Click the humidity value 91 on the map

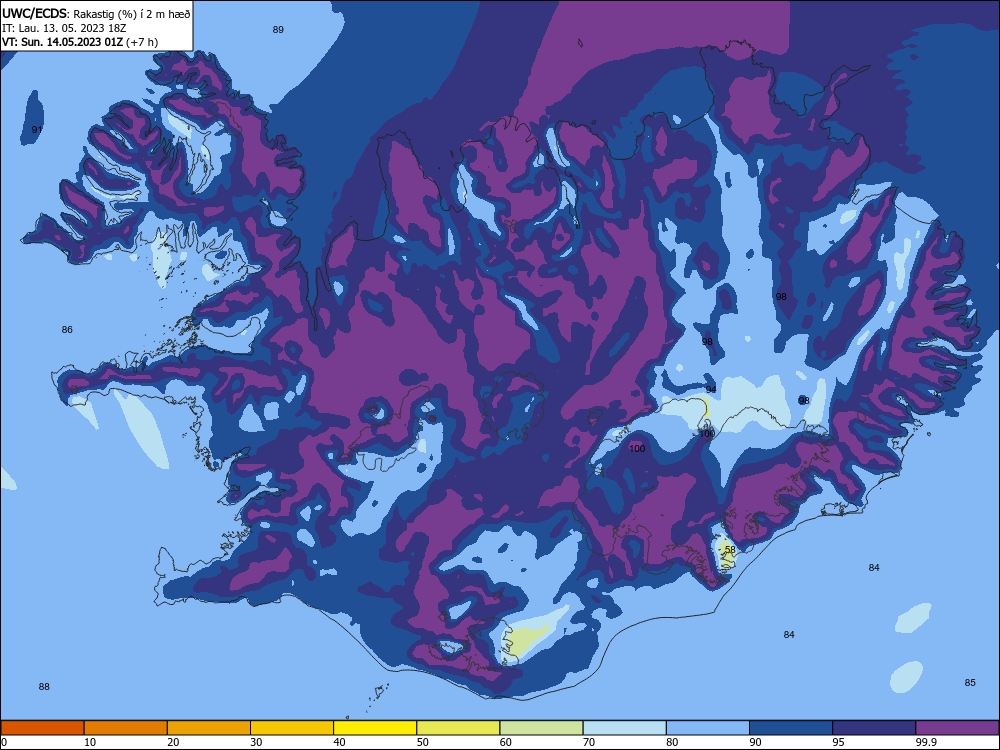pos(37,129)
